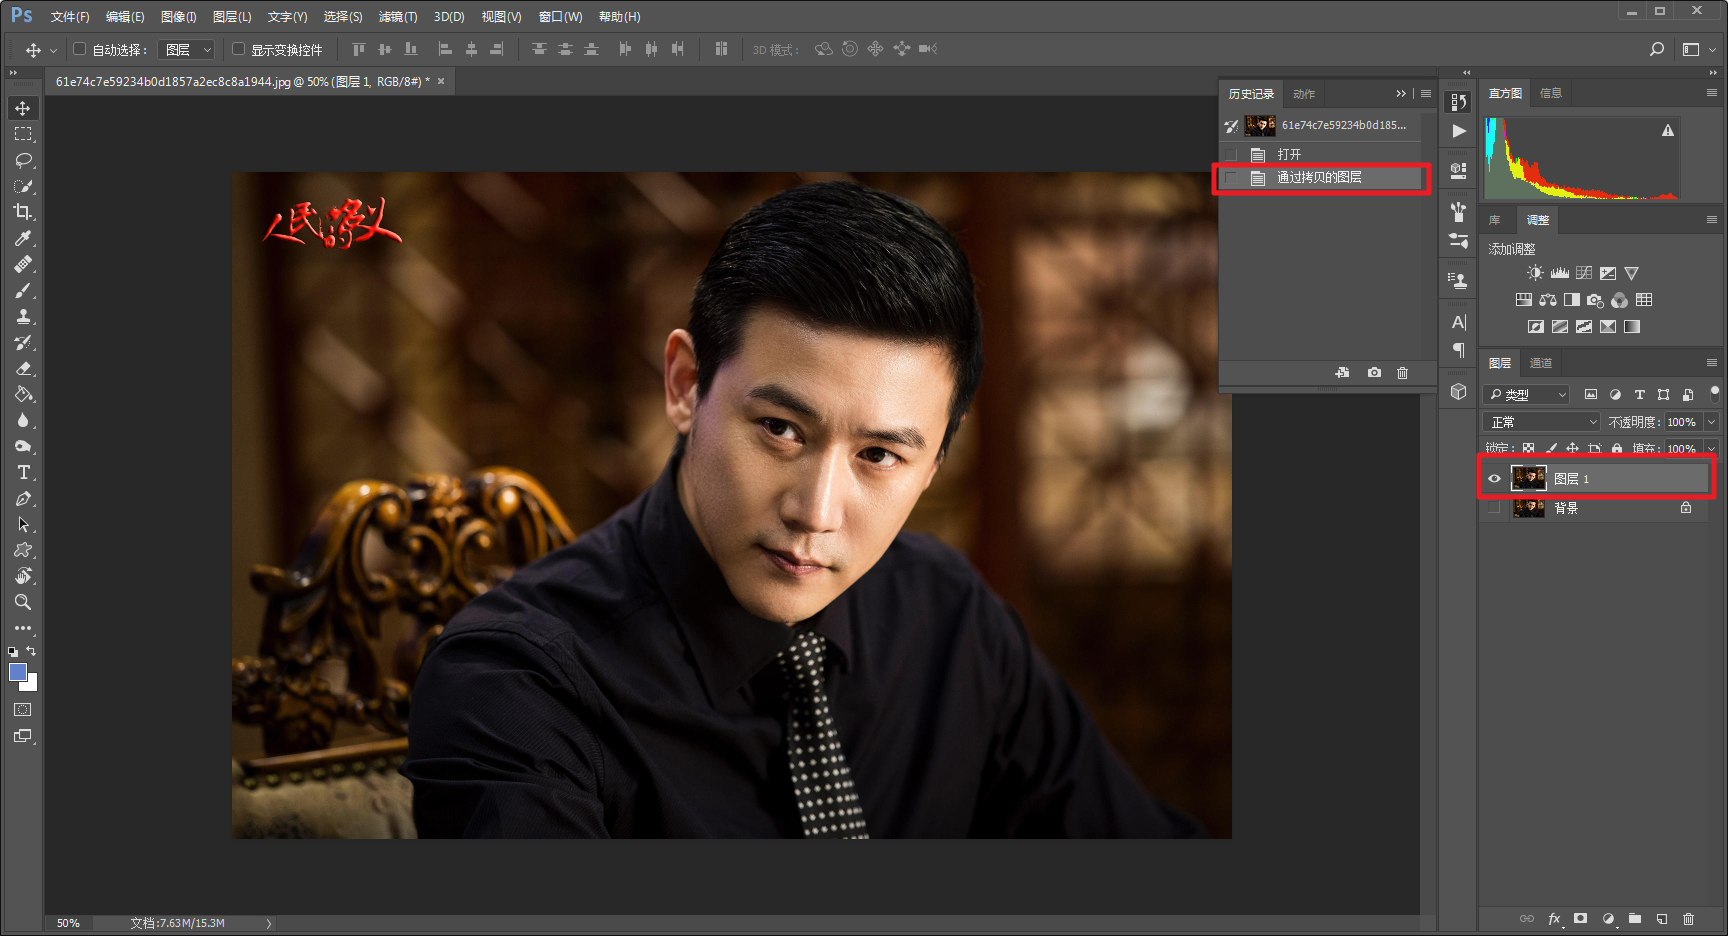The width and height of the screenshot is (1728, 936).
Task: Switch to the 动作 tab
Action: pos(1303,94)
